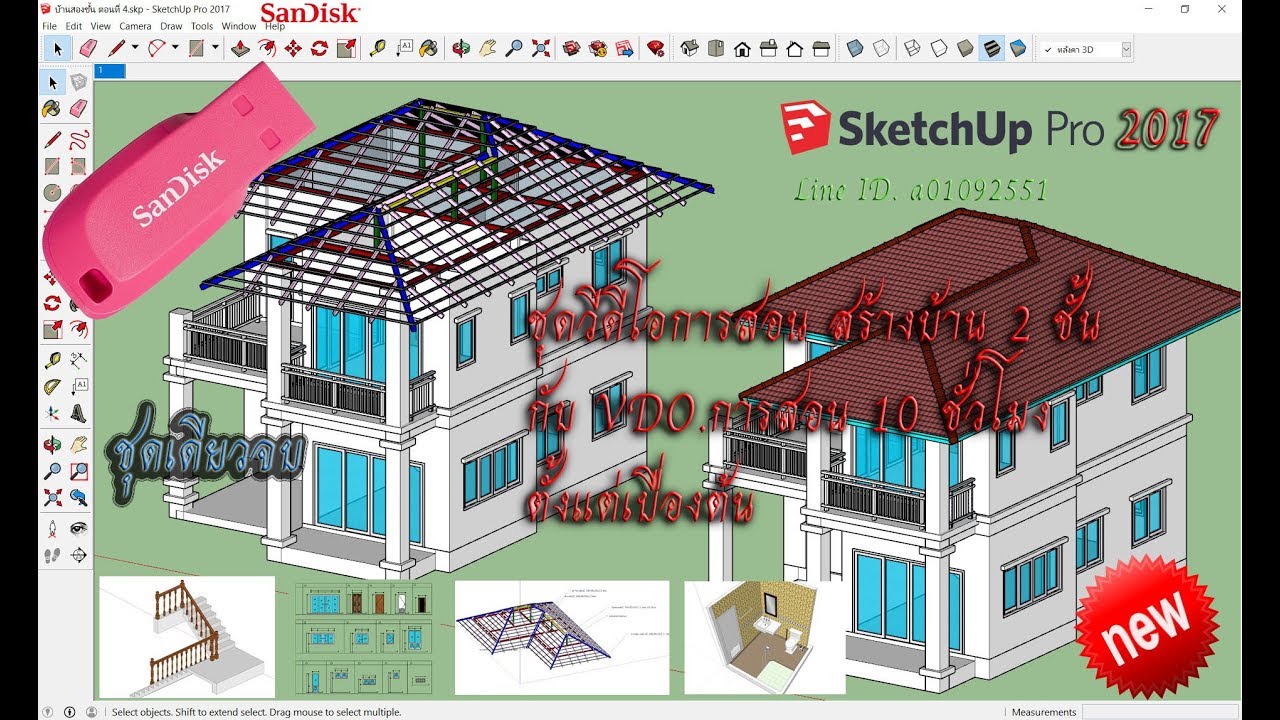Screen dimensions: 1280x720
Task: Select the Push/Pull tool
Action: [240, 48]
